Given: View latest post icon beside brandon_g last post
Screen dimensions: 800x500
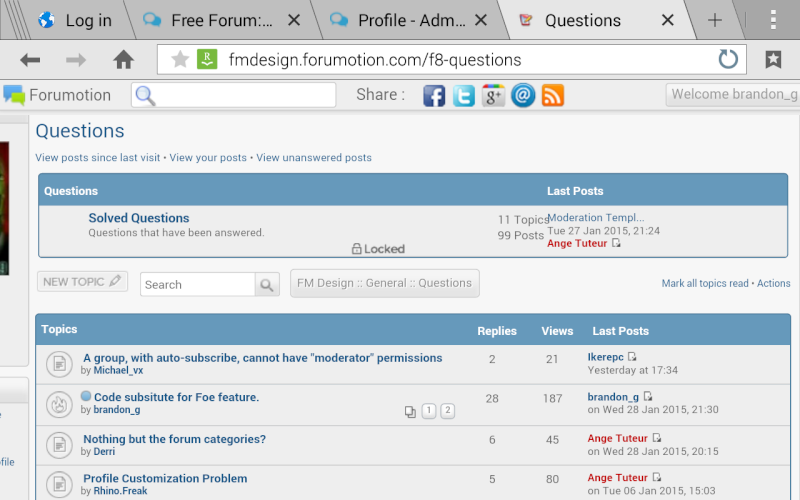Looking at the screenshot, I should pos(648,396).
